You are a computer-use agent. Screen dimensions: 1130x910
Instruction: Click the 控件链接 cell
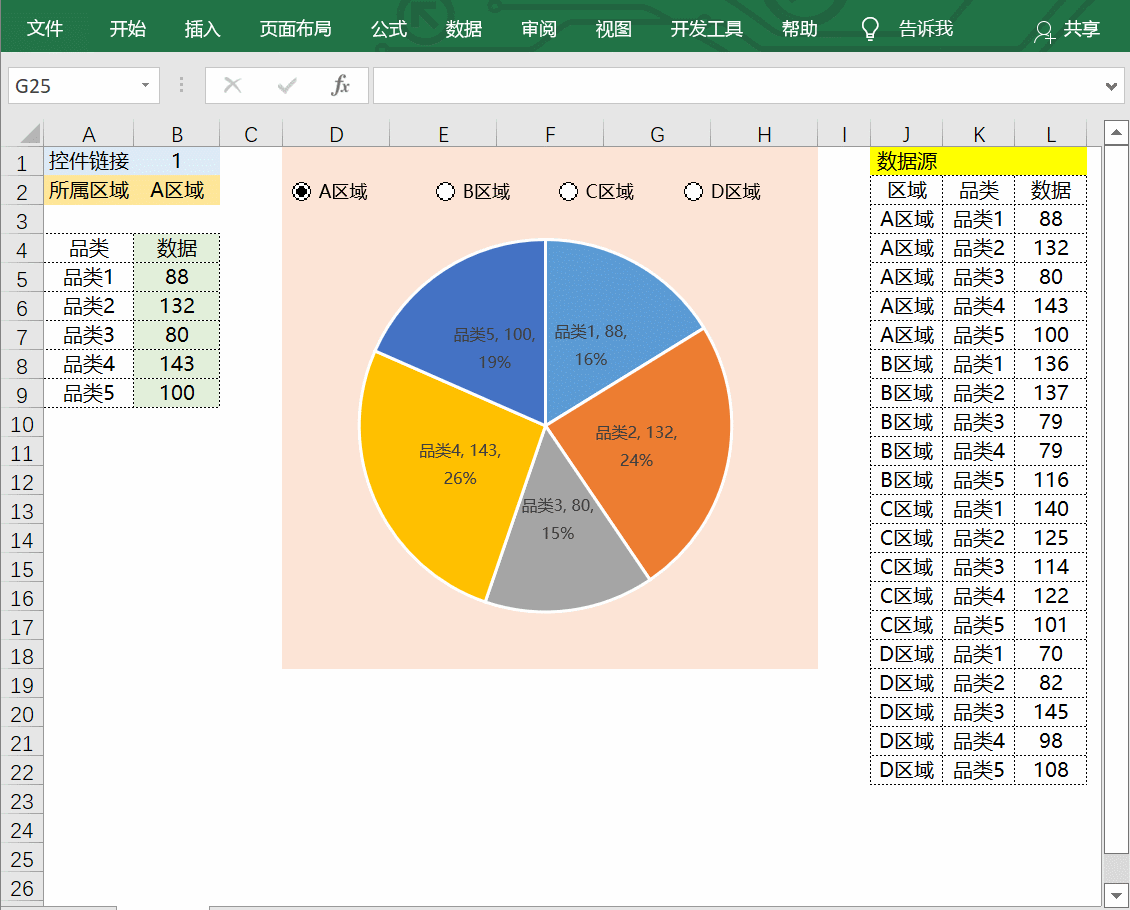(89, 161)
